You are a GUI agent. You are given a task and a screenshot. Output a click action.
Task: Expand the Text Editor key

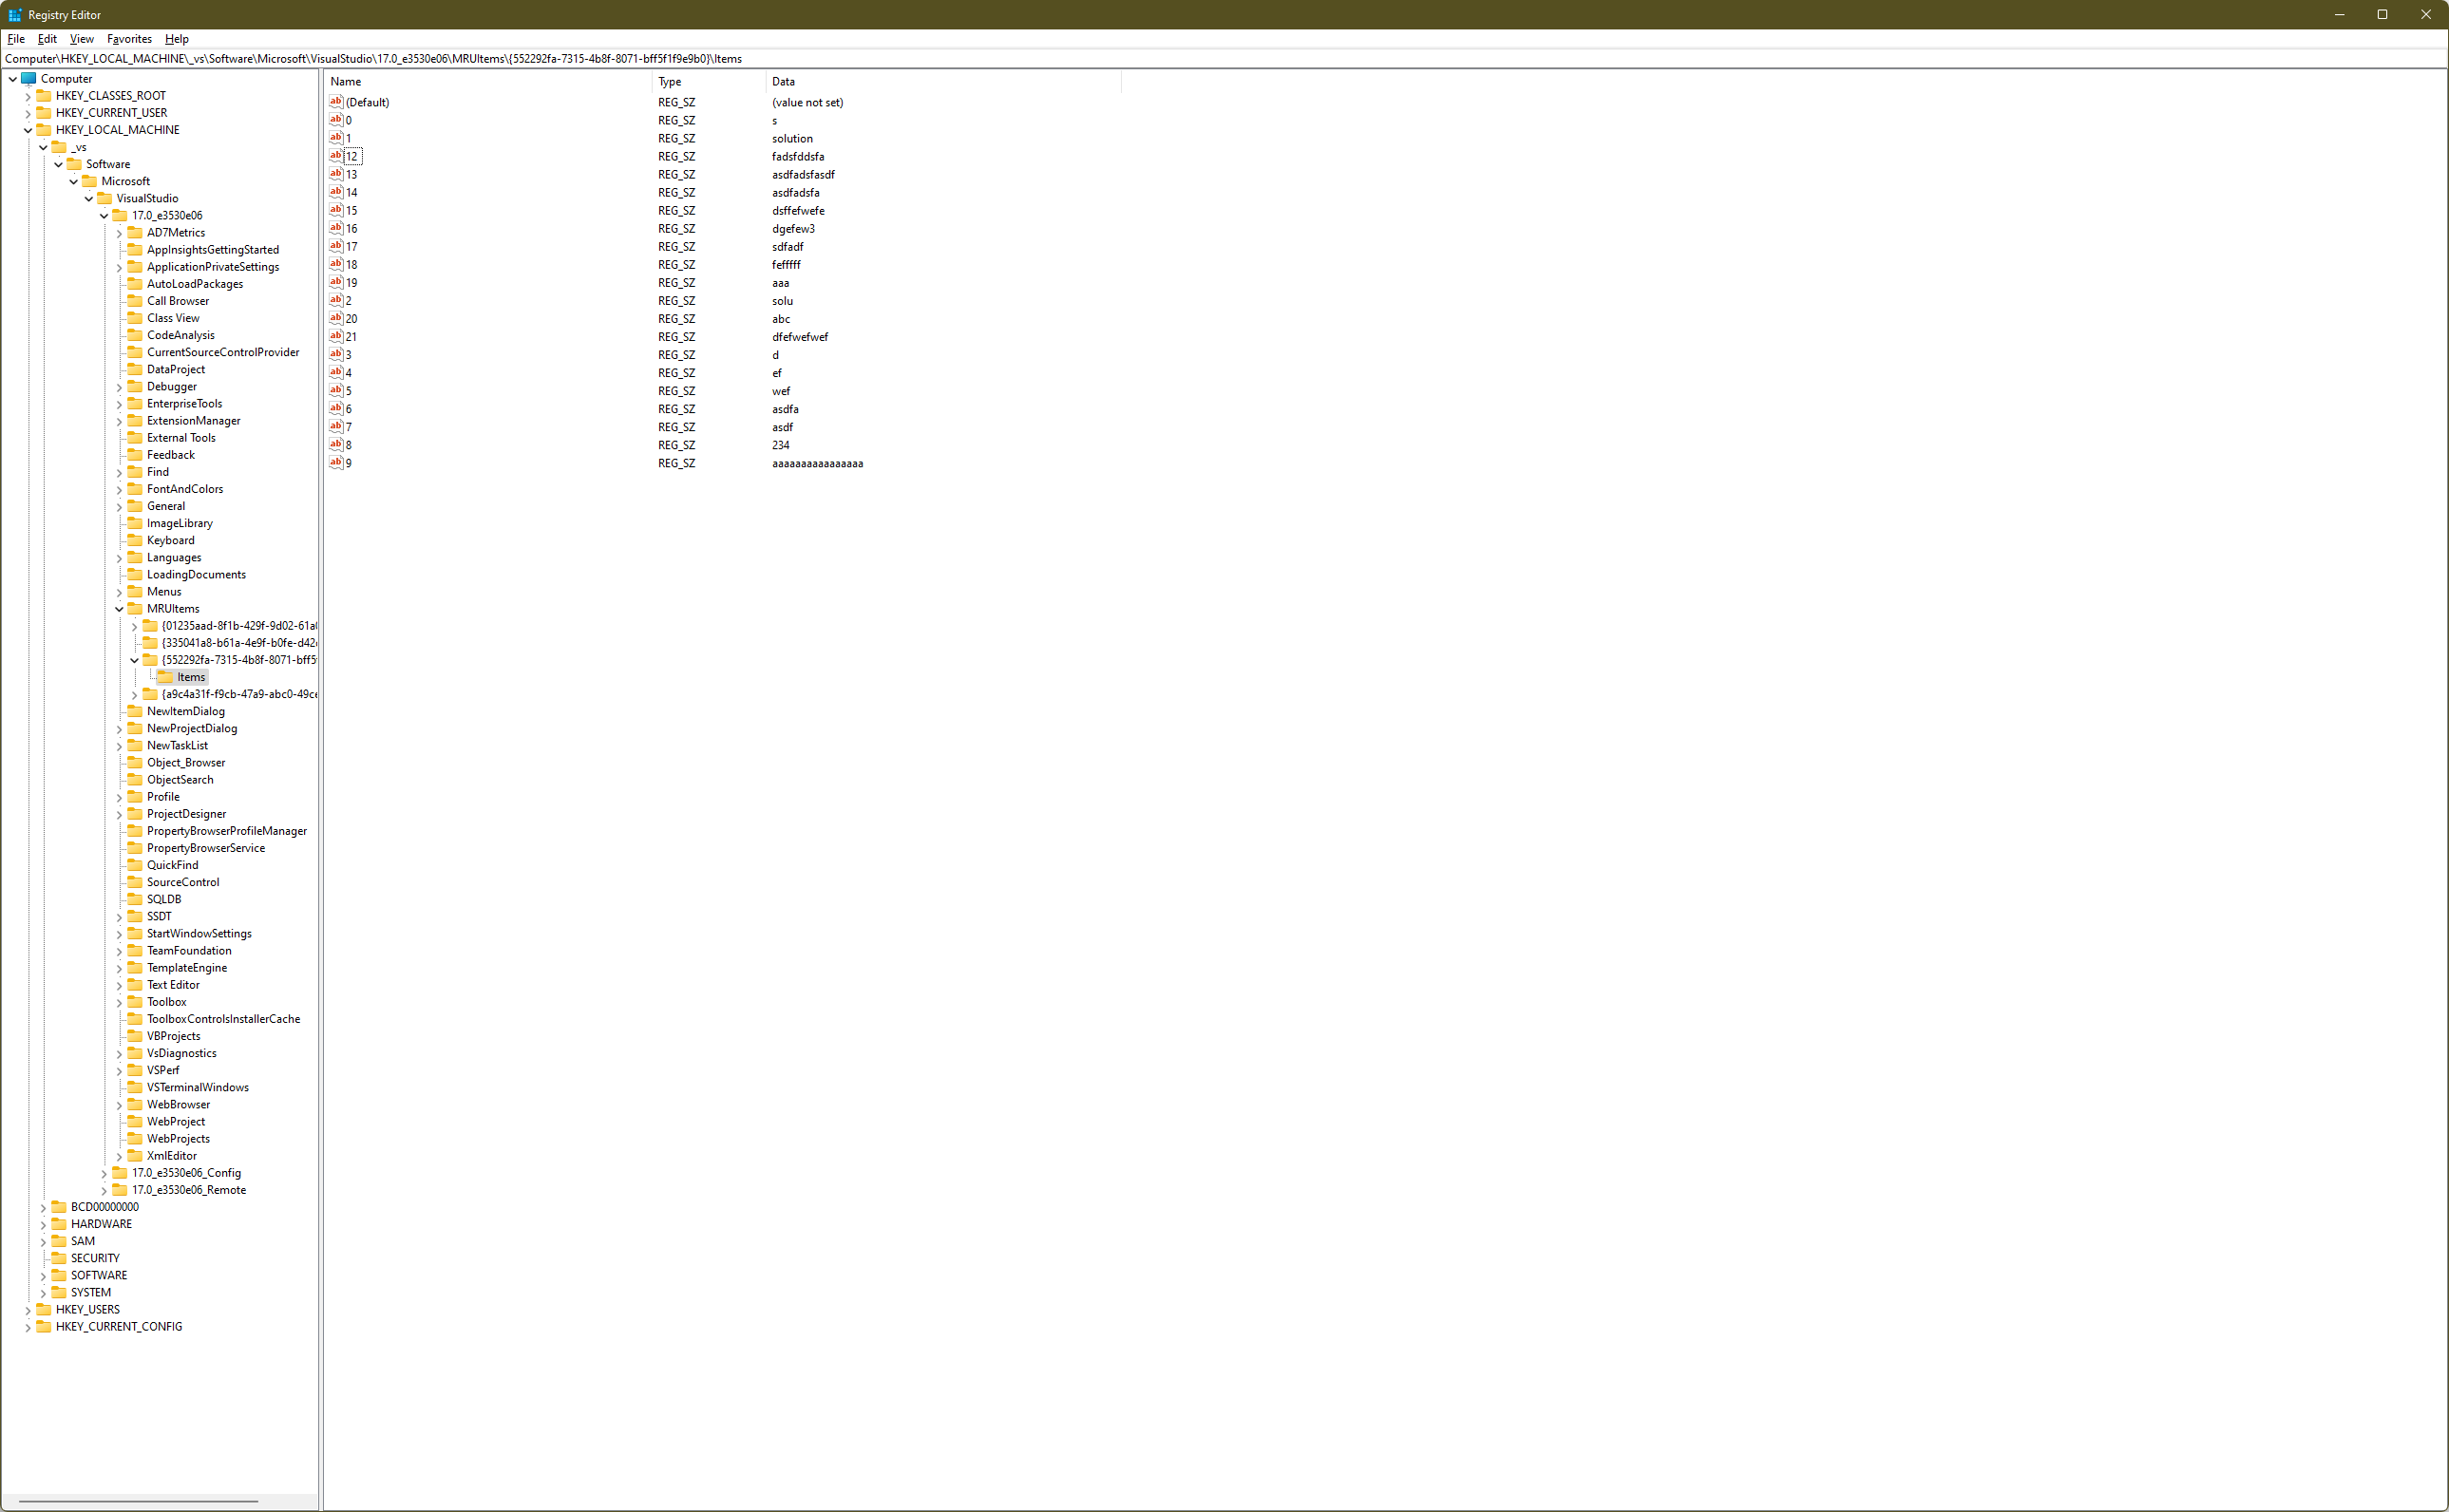(119, 985)
